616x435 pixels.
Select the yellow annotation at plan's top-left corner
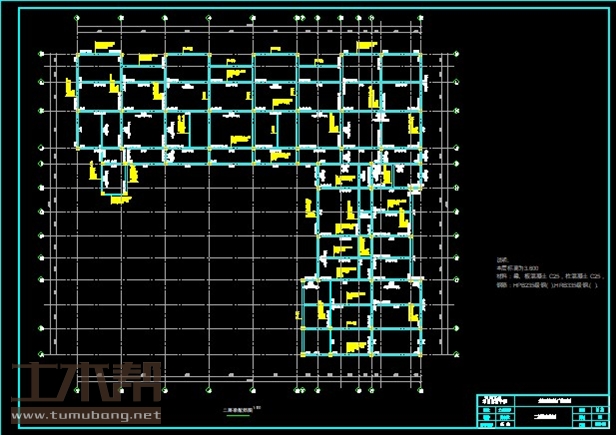pyautogui.click(x=106, y=46)
